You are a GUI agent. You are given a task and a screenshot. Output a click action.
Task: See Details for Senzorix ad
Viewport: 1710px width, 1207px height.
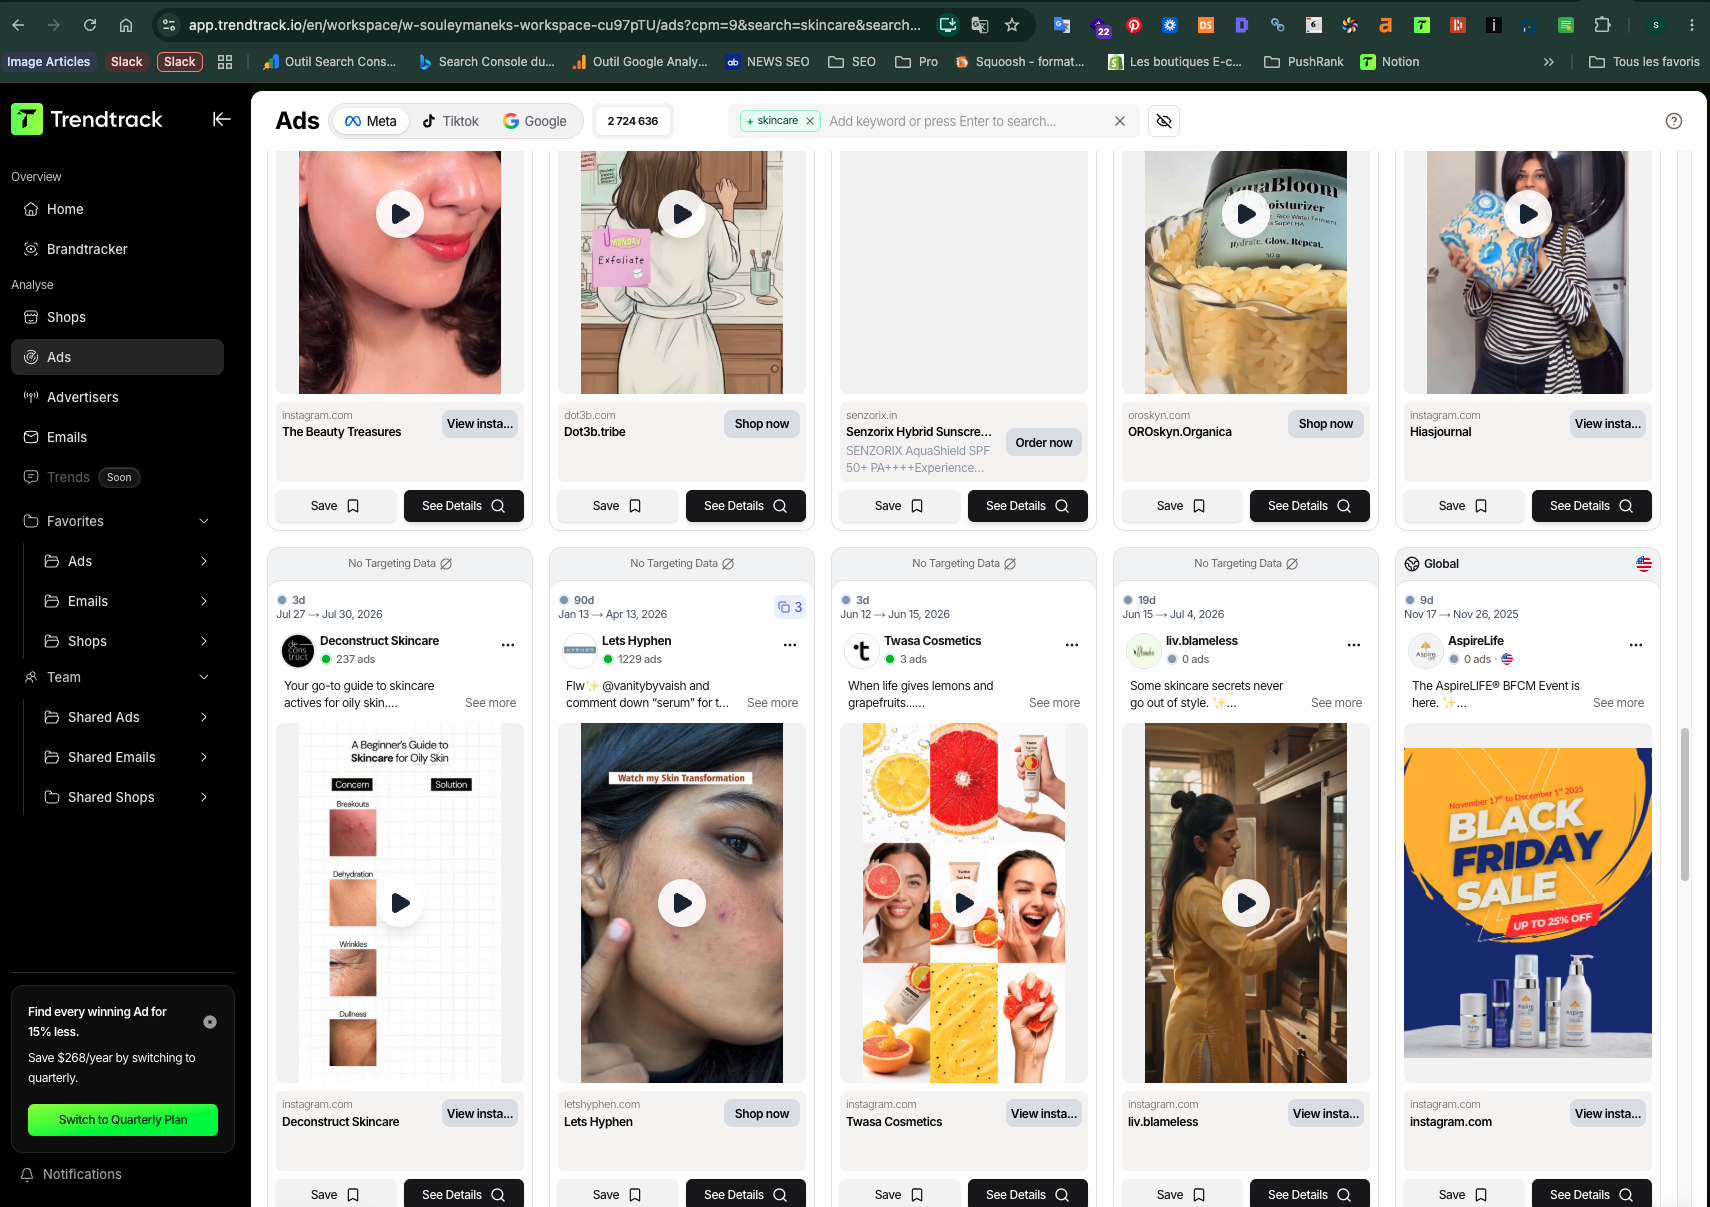click(x=1028, y=506)
